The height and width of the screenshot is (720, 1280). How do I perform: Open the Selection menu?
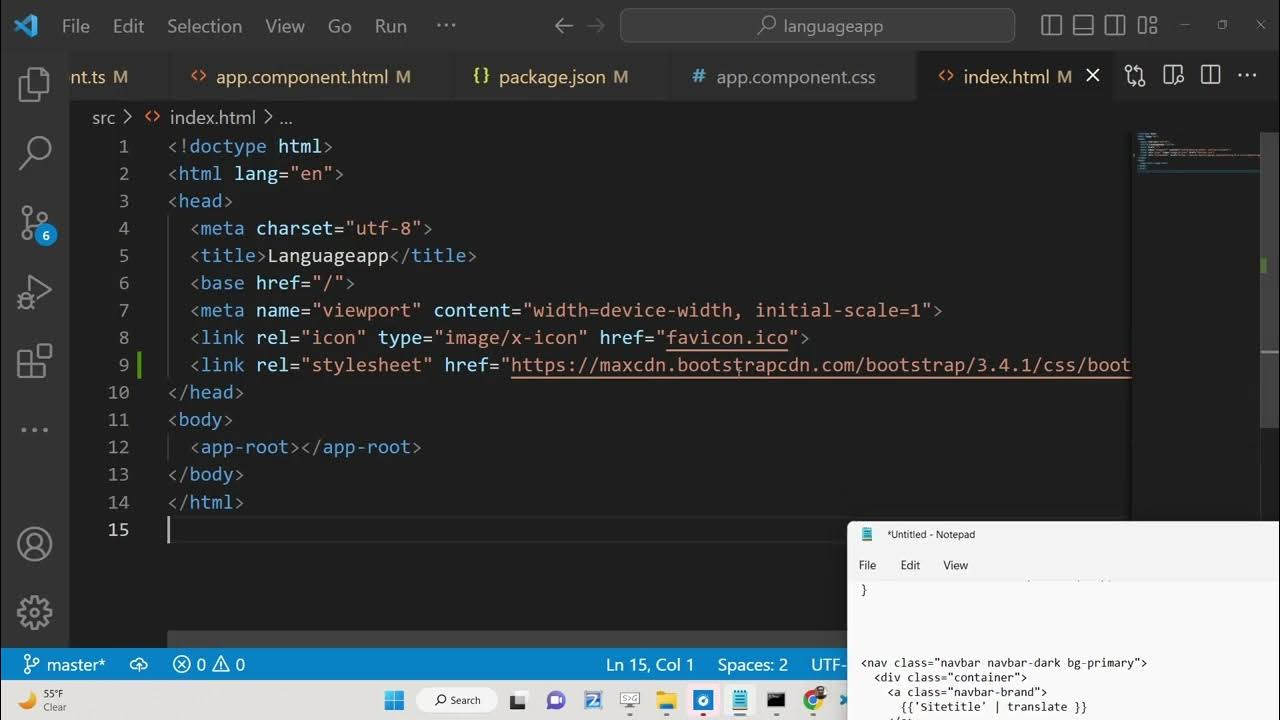point(204,26)
